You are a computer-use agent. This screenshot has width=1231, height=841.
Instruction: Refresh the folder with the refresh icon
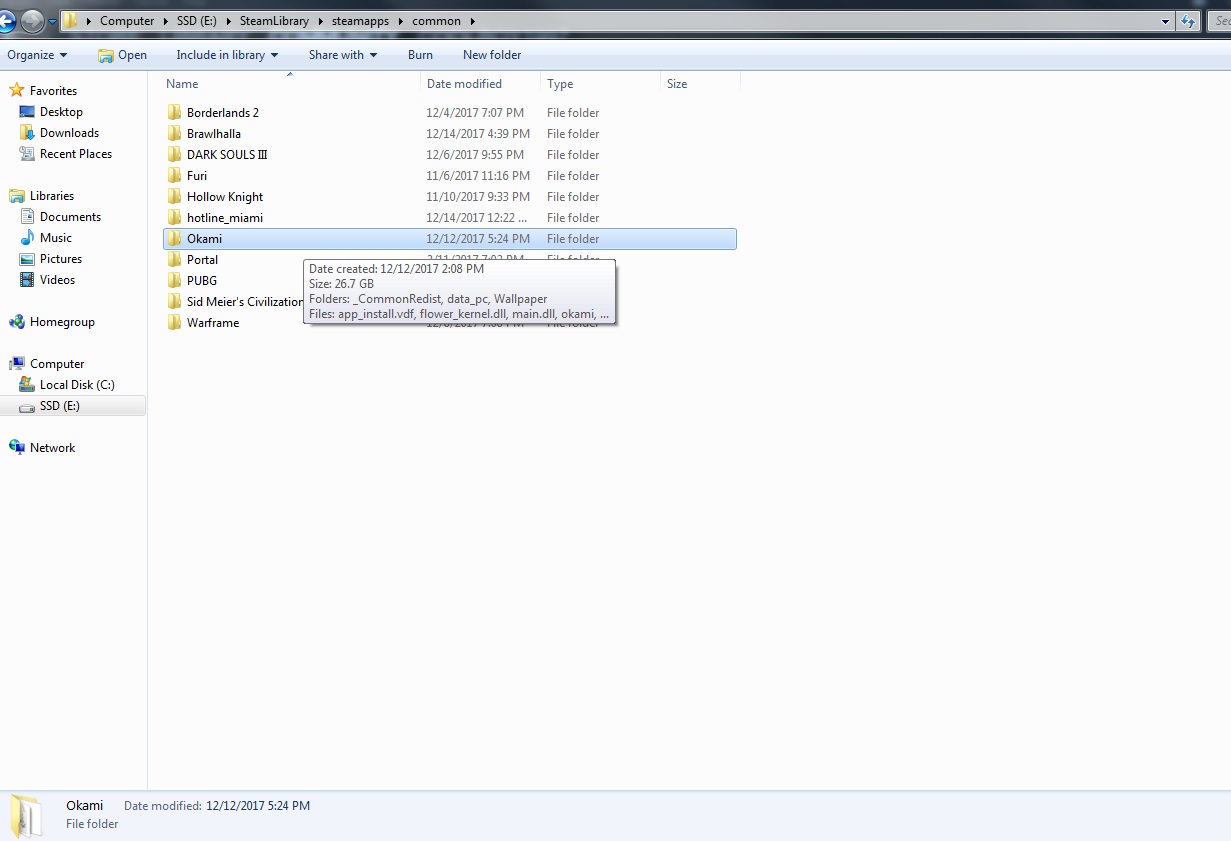click(x=1188, y=21)
